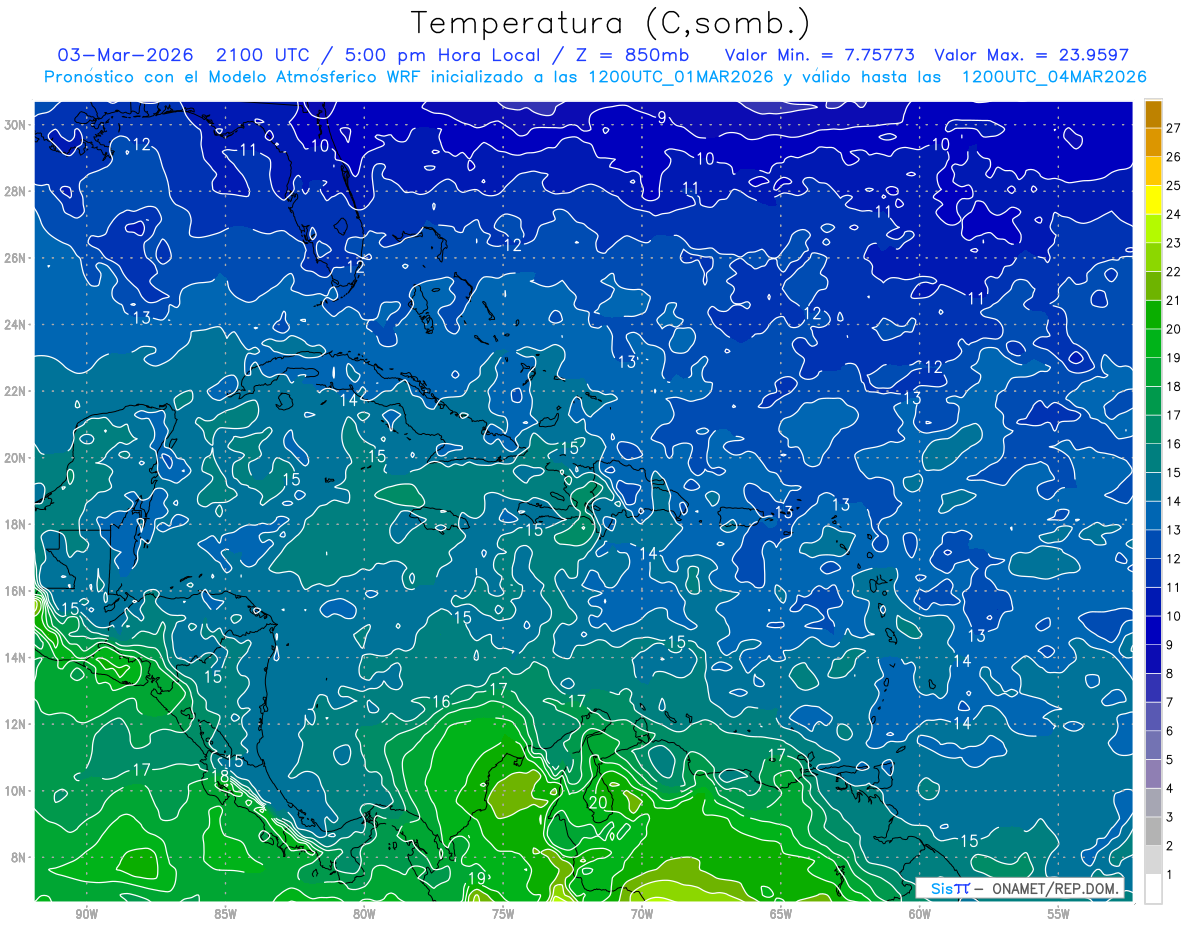Click the '28N' latitude axis label
Viewport: 1200px width, 927px height.
coord(15,191)
